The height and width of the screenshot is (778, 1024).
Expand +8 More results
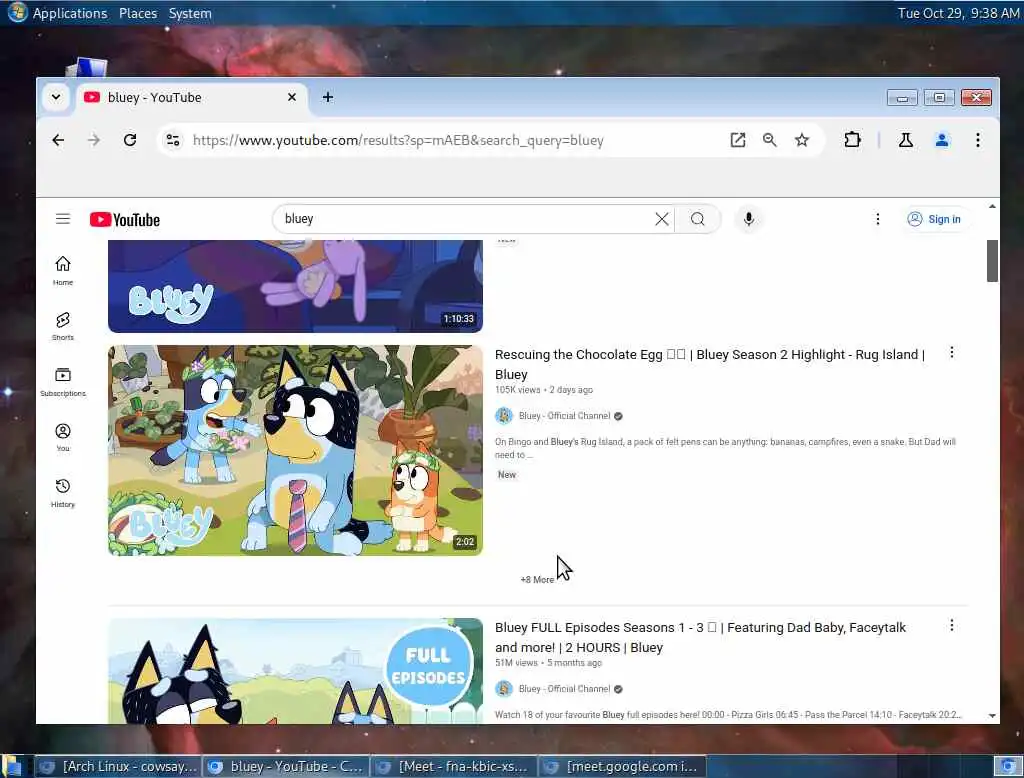click(x=537, y=579)
